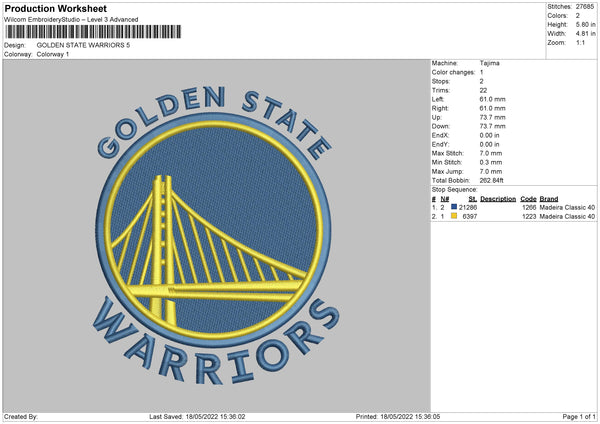Click the Code column header
Screen dimensions: 600x424
[x=528, y=199]
